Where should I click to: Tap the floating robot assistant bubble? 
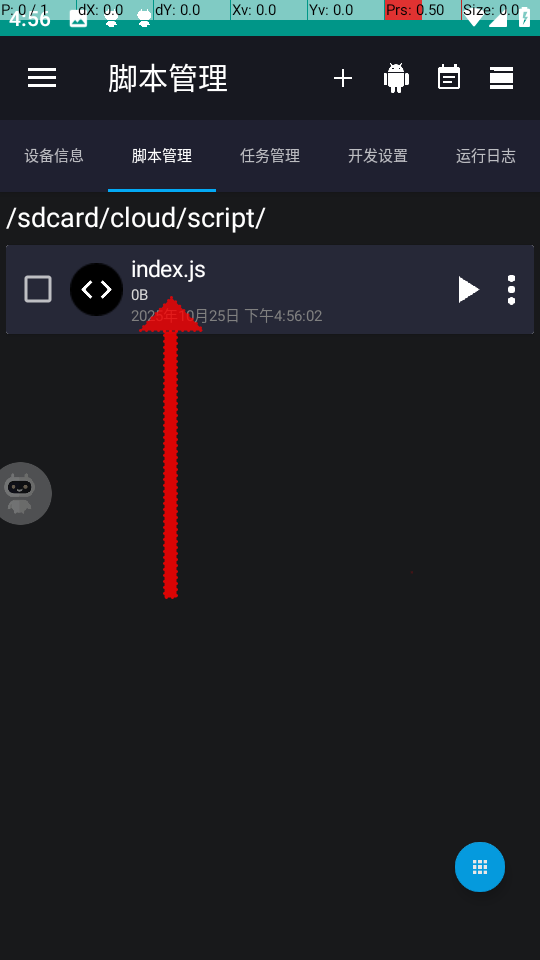21,493
